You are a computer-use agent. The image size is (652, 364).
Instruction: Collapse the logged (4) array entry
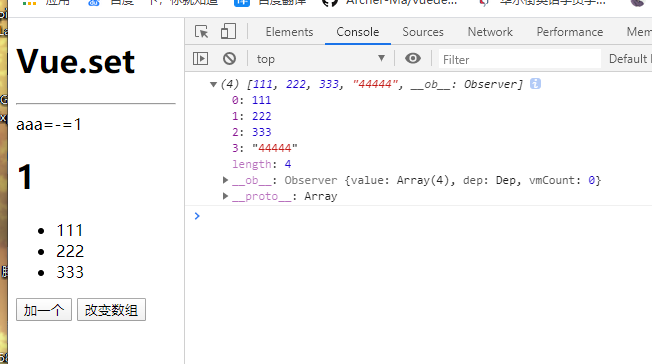(x=213, y=84)
